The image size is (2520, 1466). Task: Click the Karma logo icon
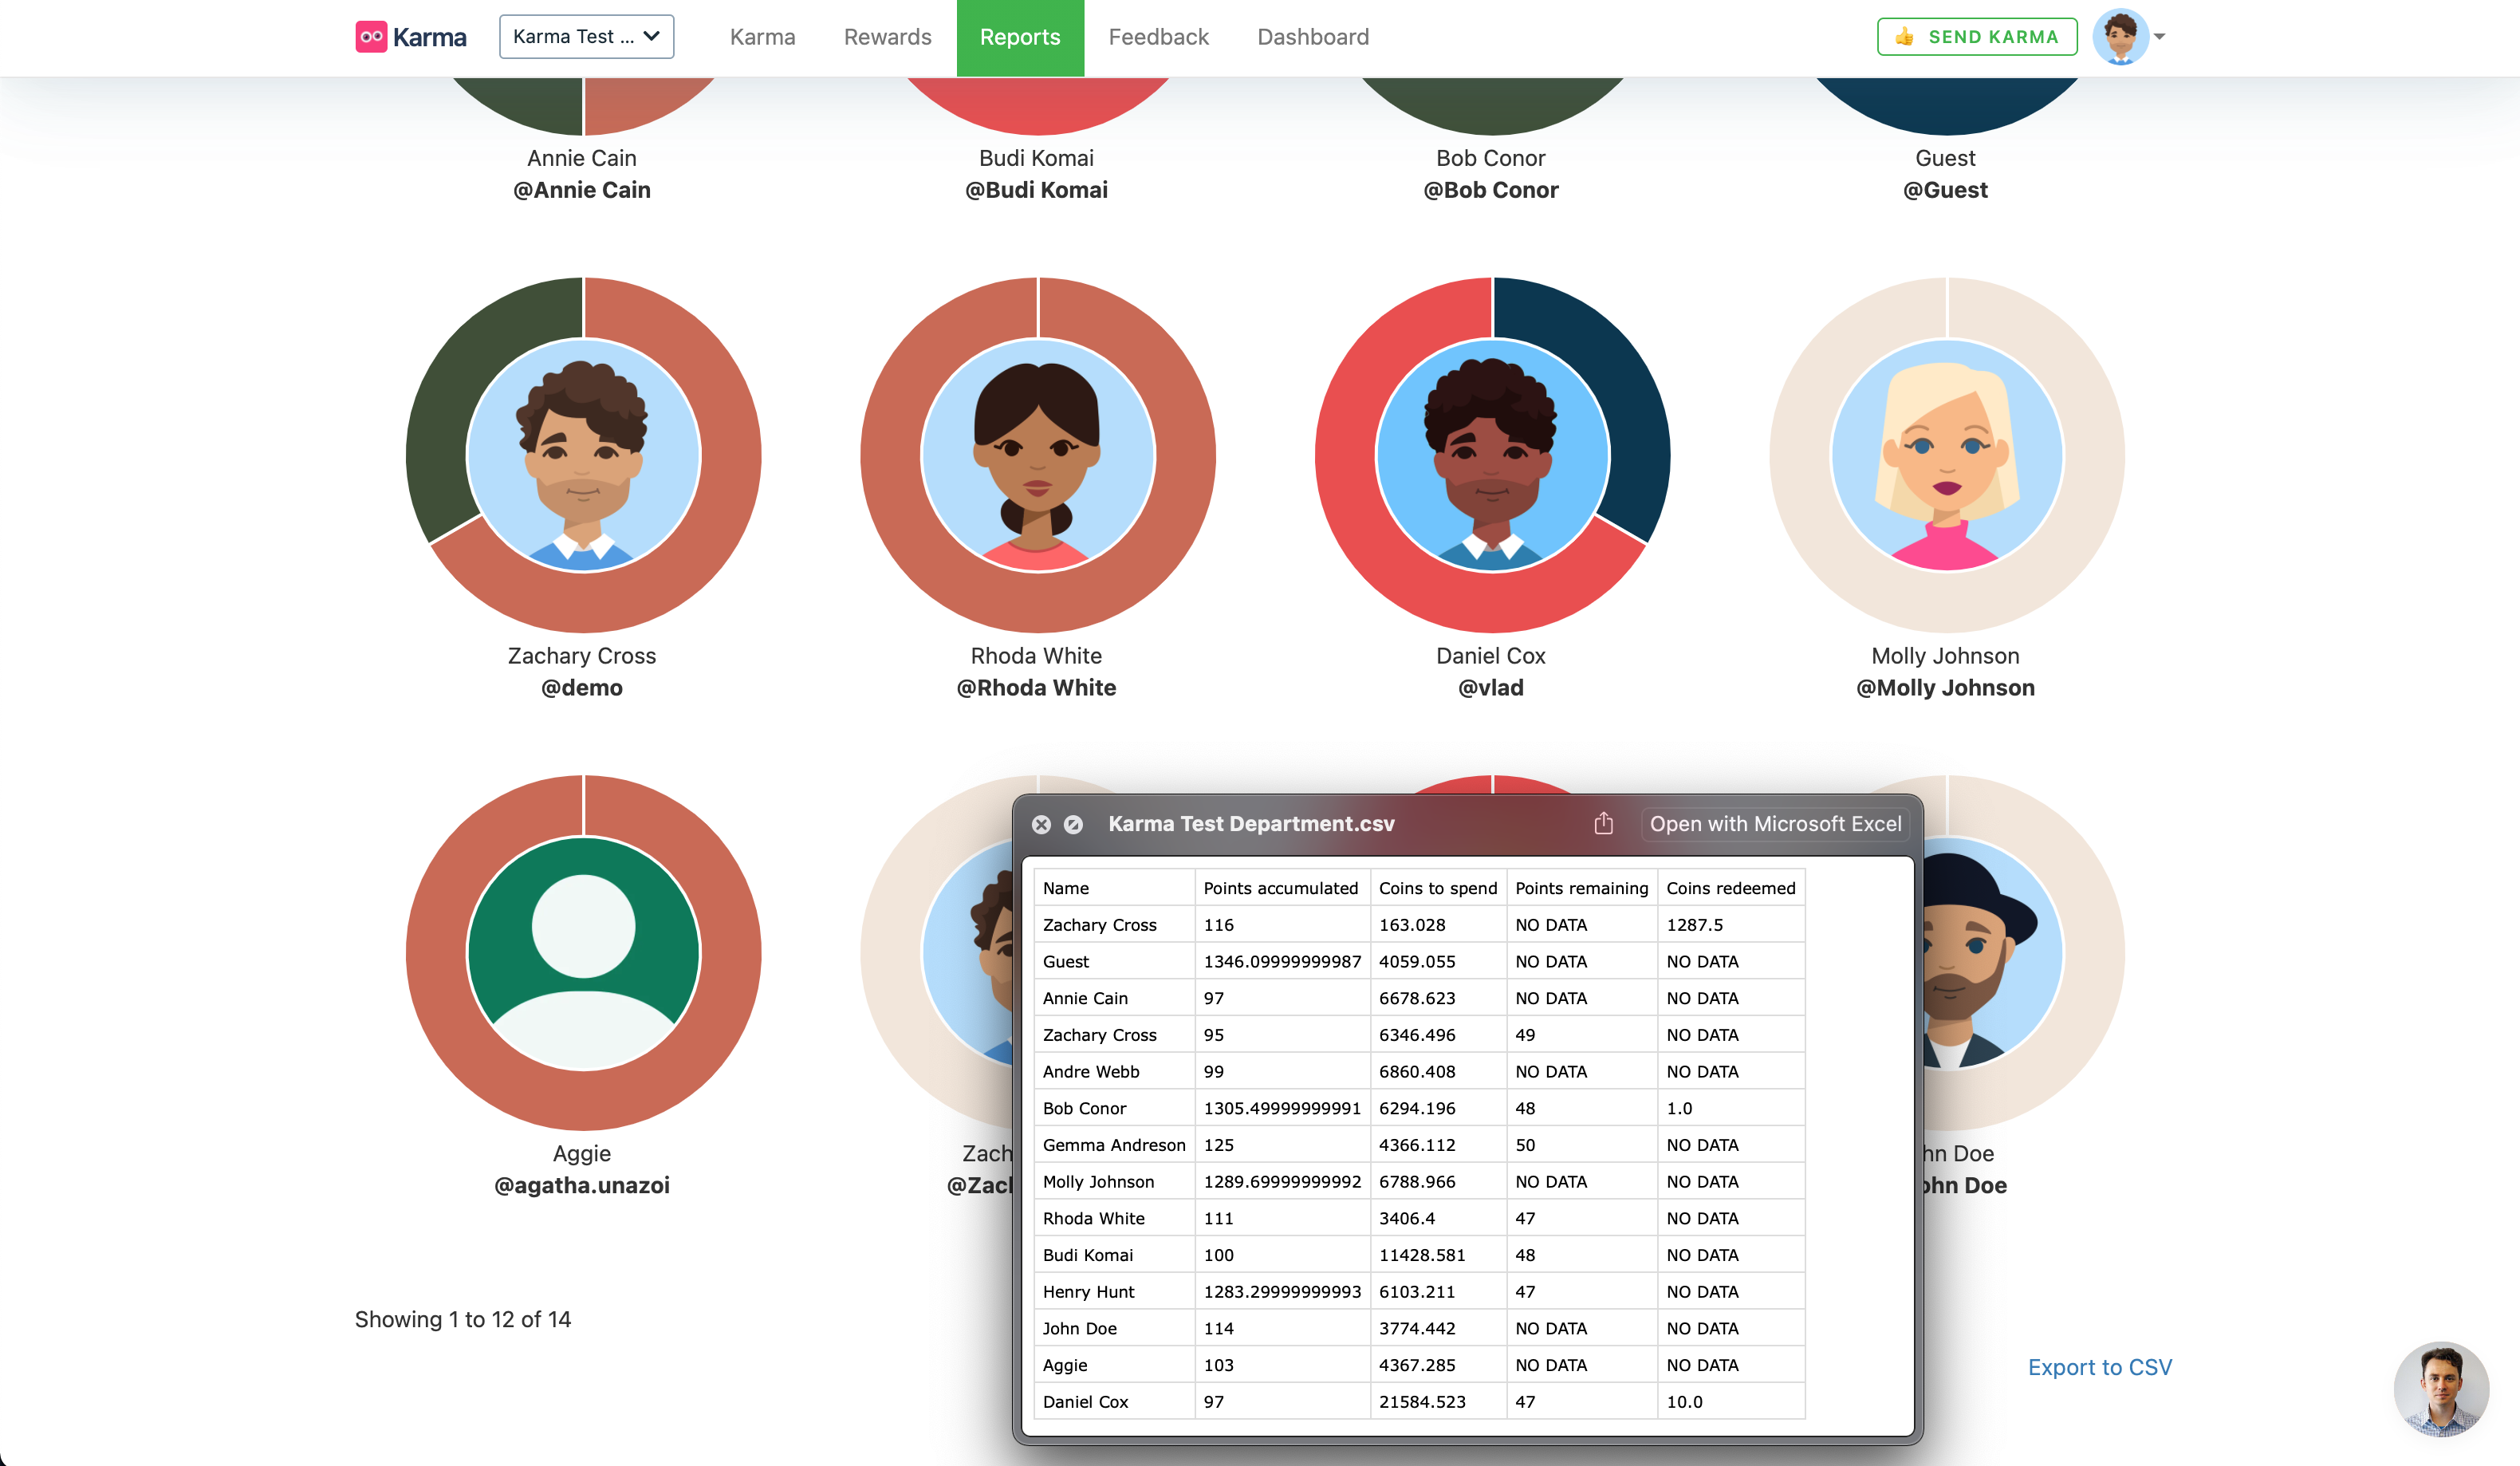click(x=371, y=37)
